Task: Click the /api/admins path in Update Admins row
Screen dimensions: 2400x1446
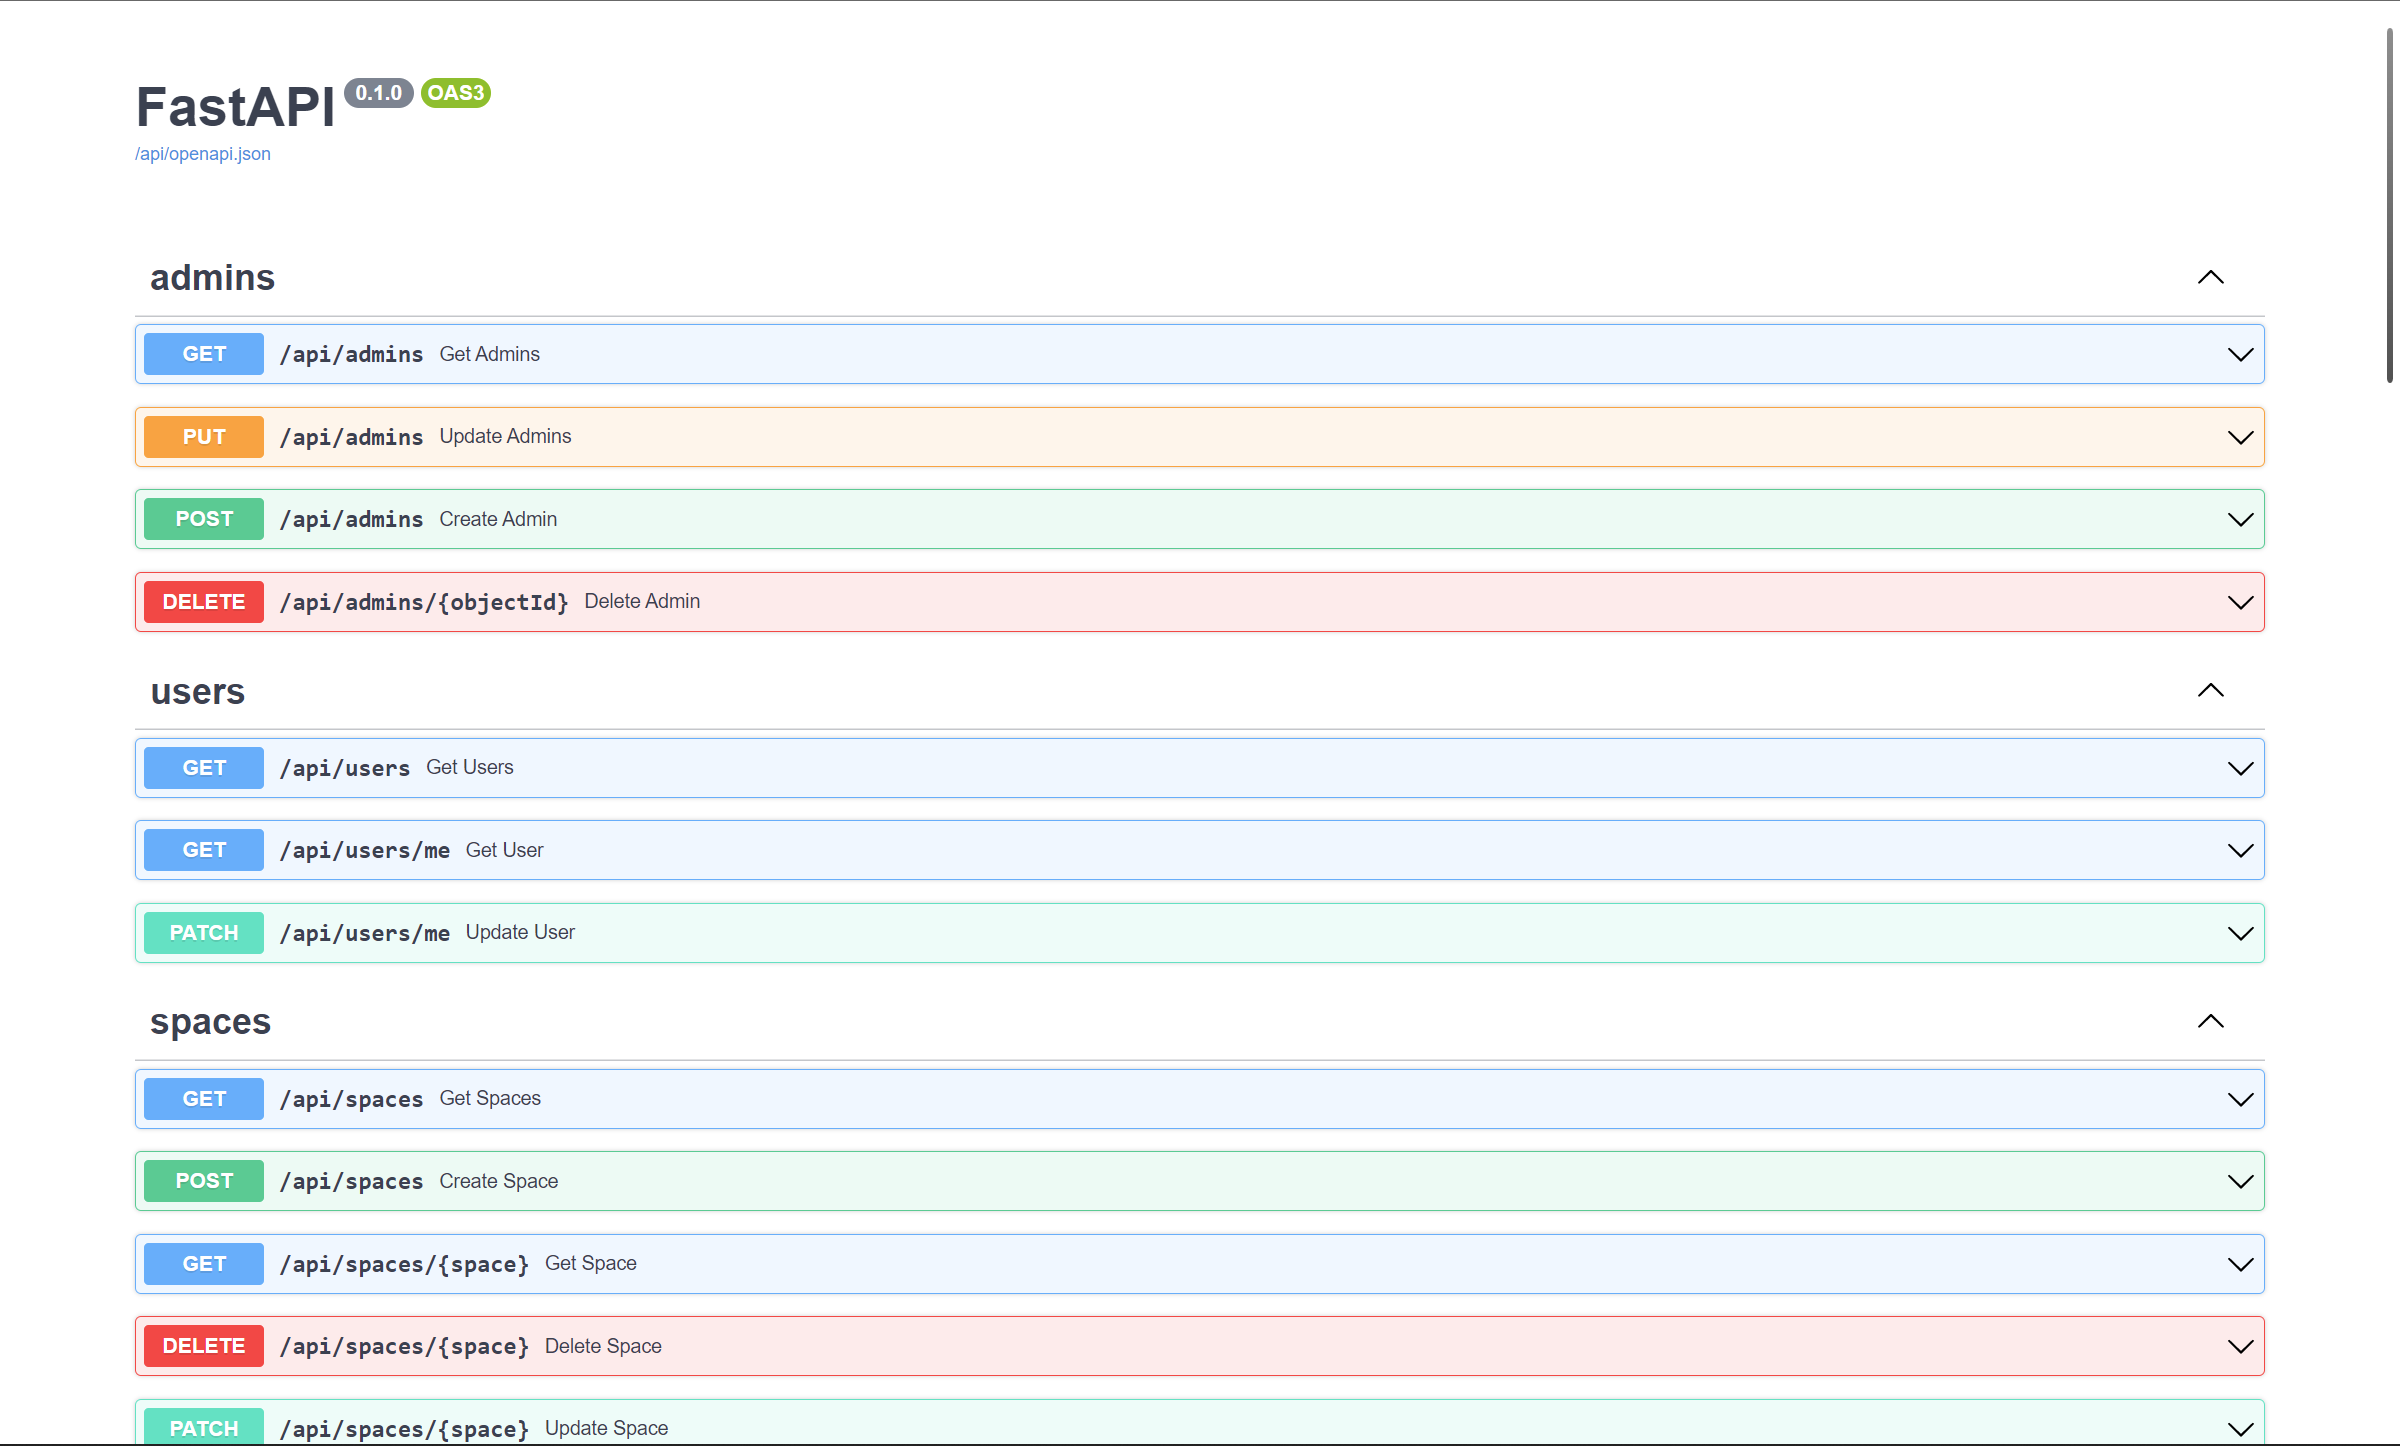Action: [351, 438]
